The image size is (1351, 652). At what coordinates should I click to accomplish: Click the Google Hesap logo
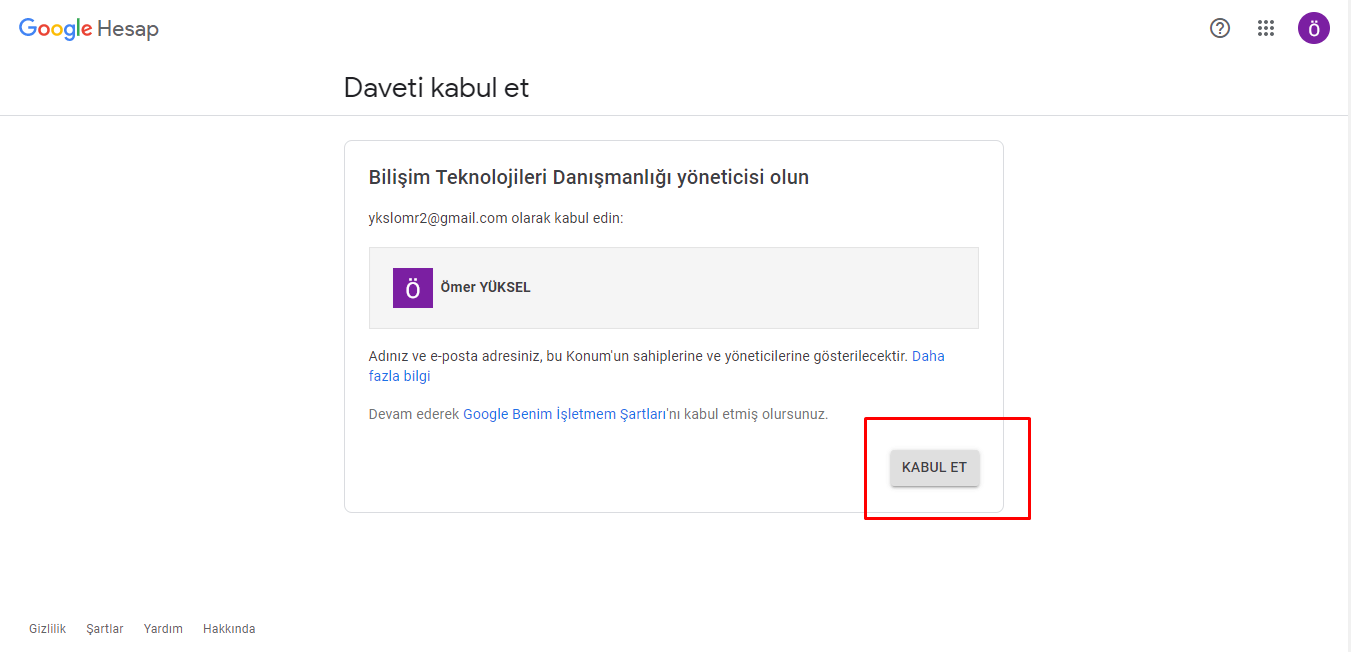[89, 29]
